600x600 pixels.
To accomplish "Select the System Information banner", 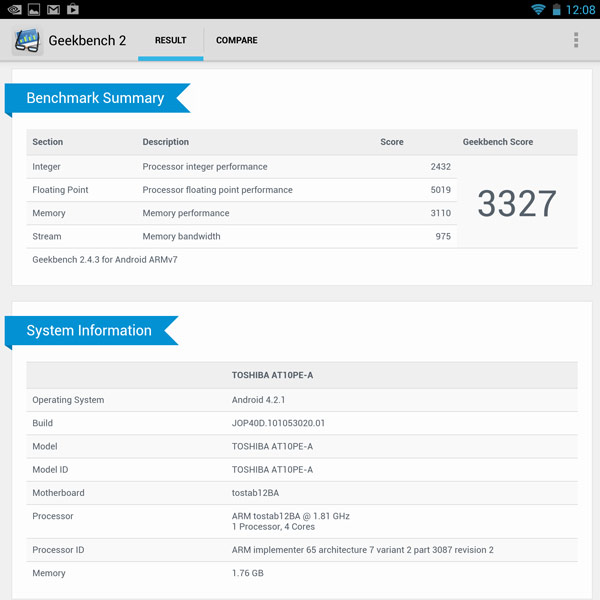I will [91, 331].
